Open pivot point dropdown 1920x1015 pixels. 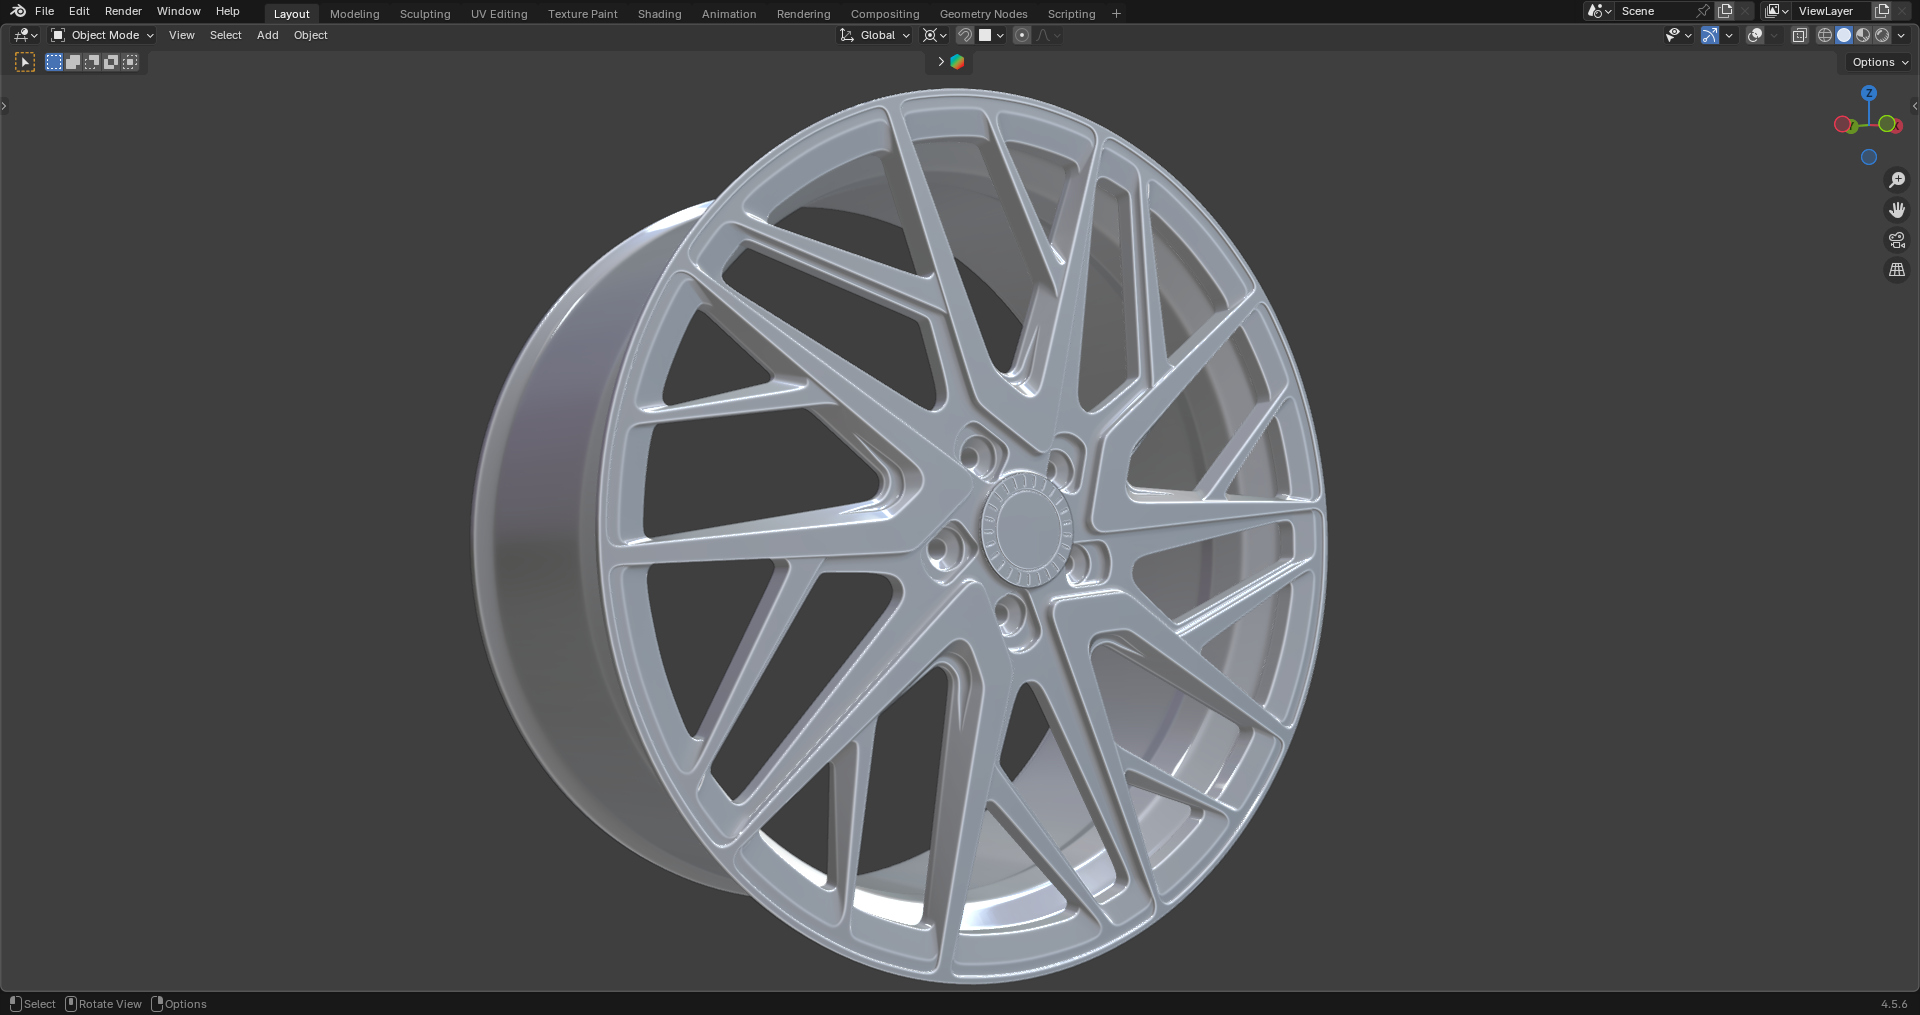934,35
